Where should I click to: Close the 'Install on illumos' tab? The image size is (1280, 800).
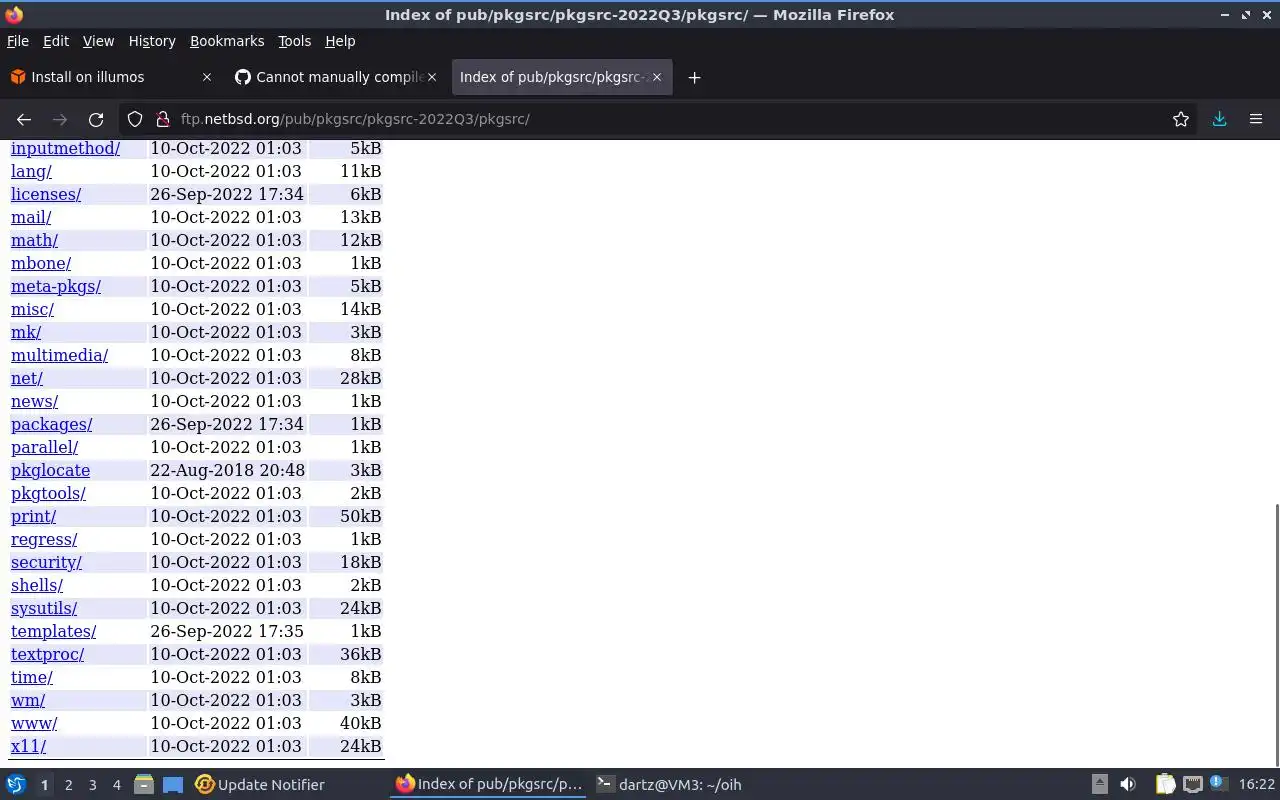pos(207,77)
